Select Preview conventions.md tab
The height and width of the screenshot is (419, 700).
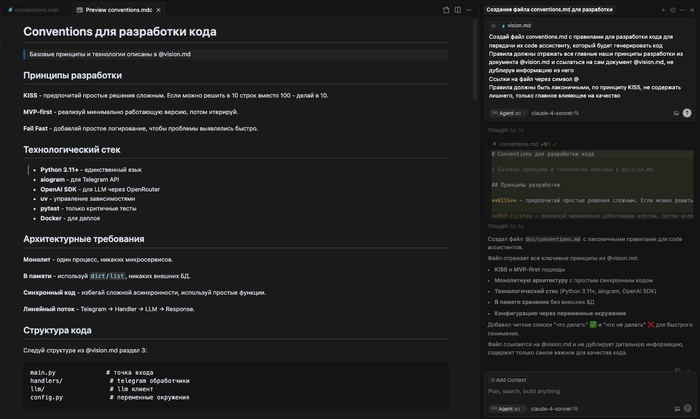114,9
